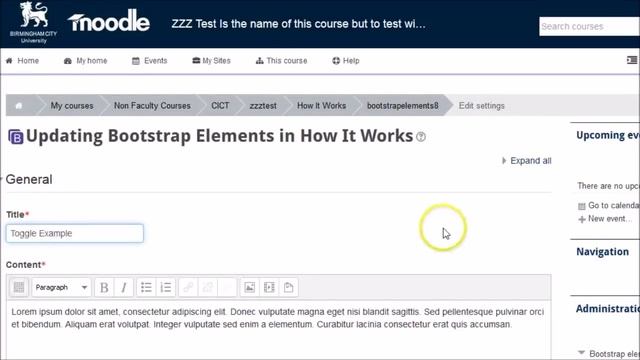The height and width of the screenshot is (360, 640).
Task: Open the CICT breadcrumb
Action: tap(220, 106)
